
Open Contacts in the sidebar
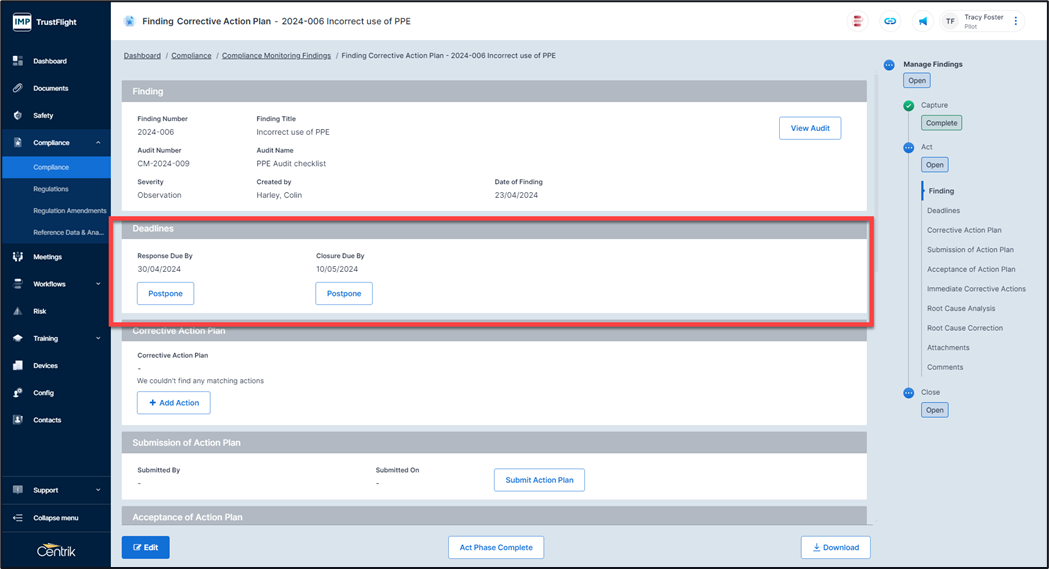click(47, 420)
